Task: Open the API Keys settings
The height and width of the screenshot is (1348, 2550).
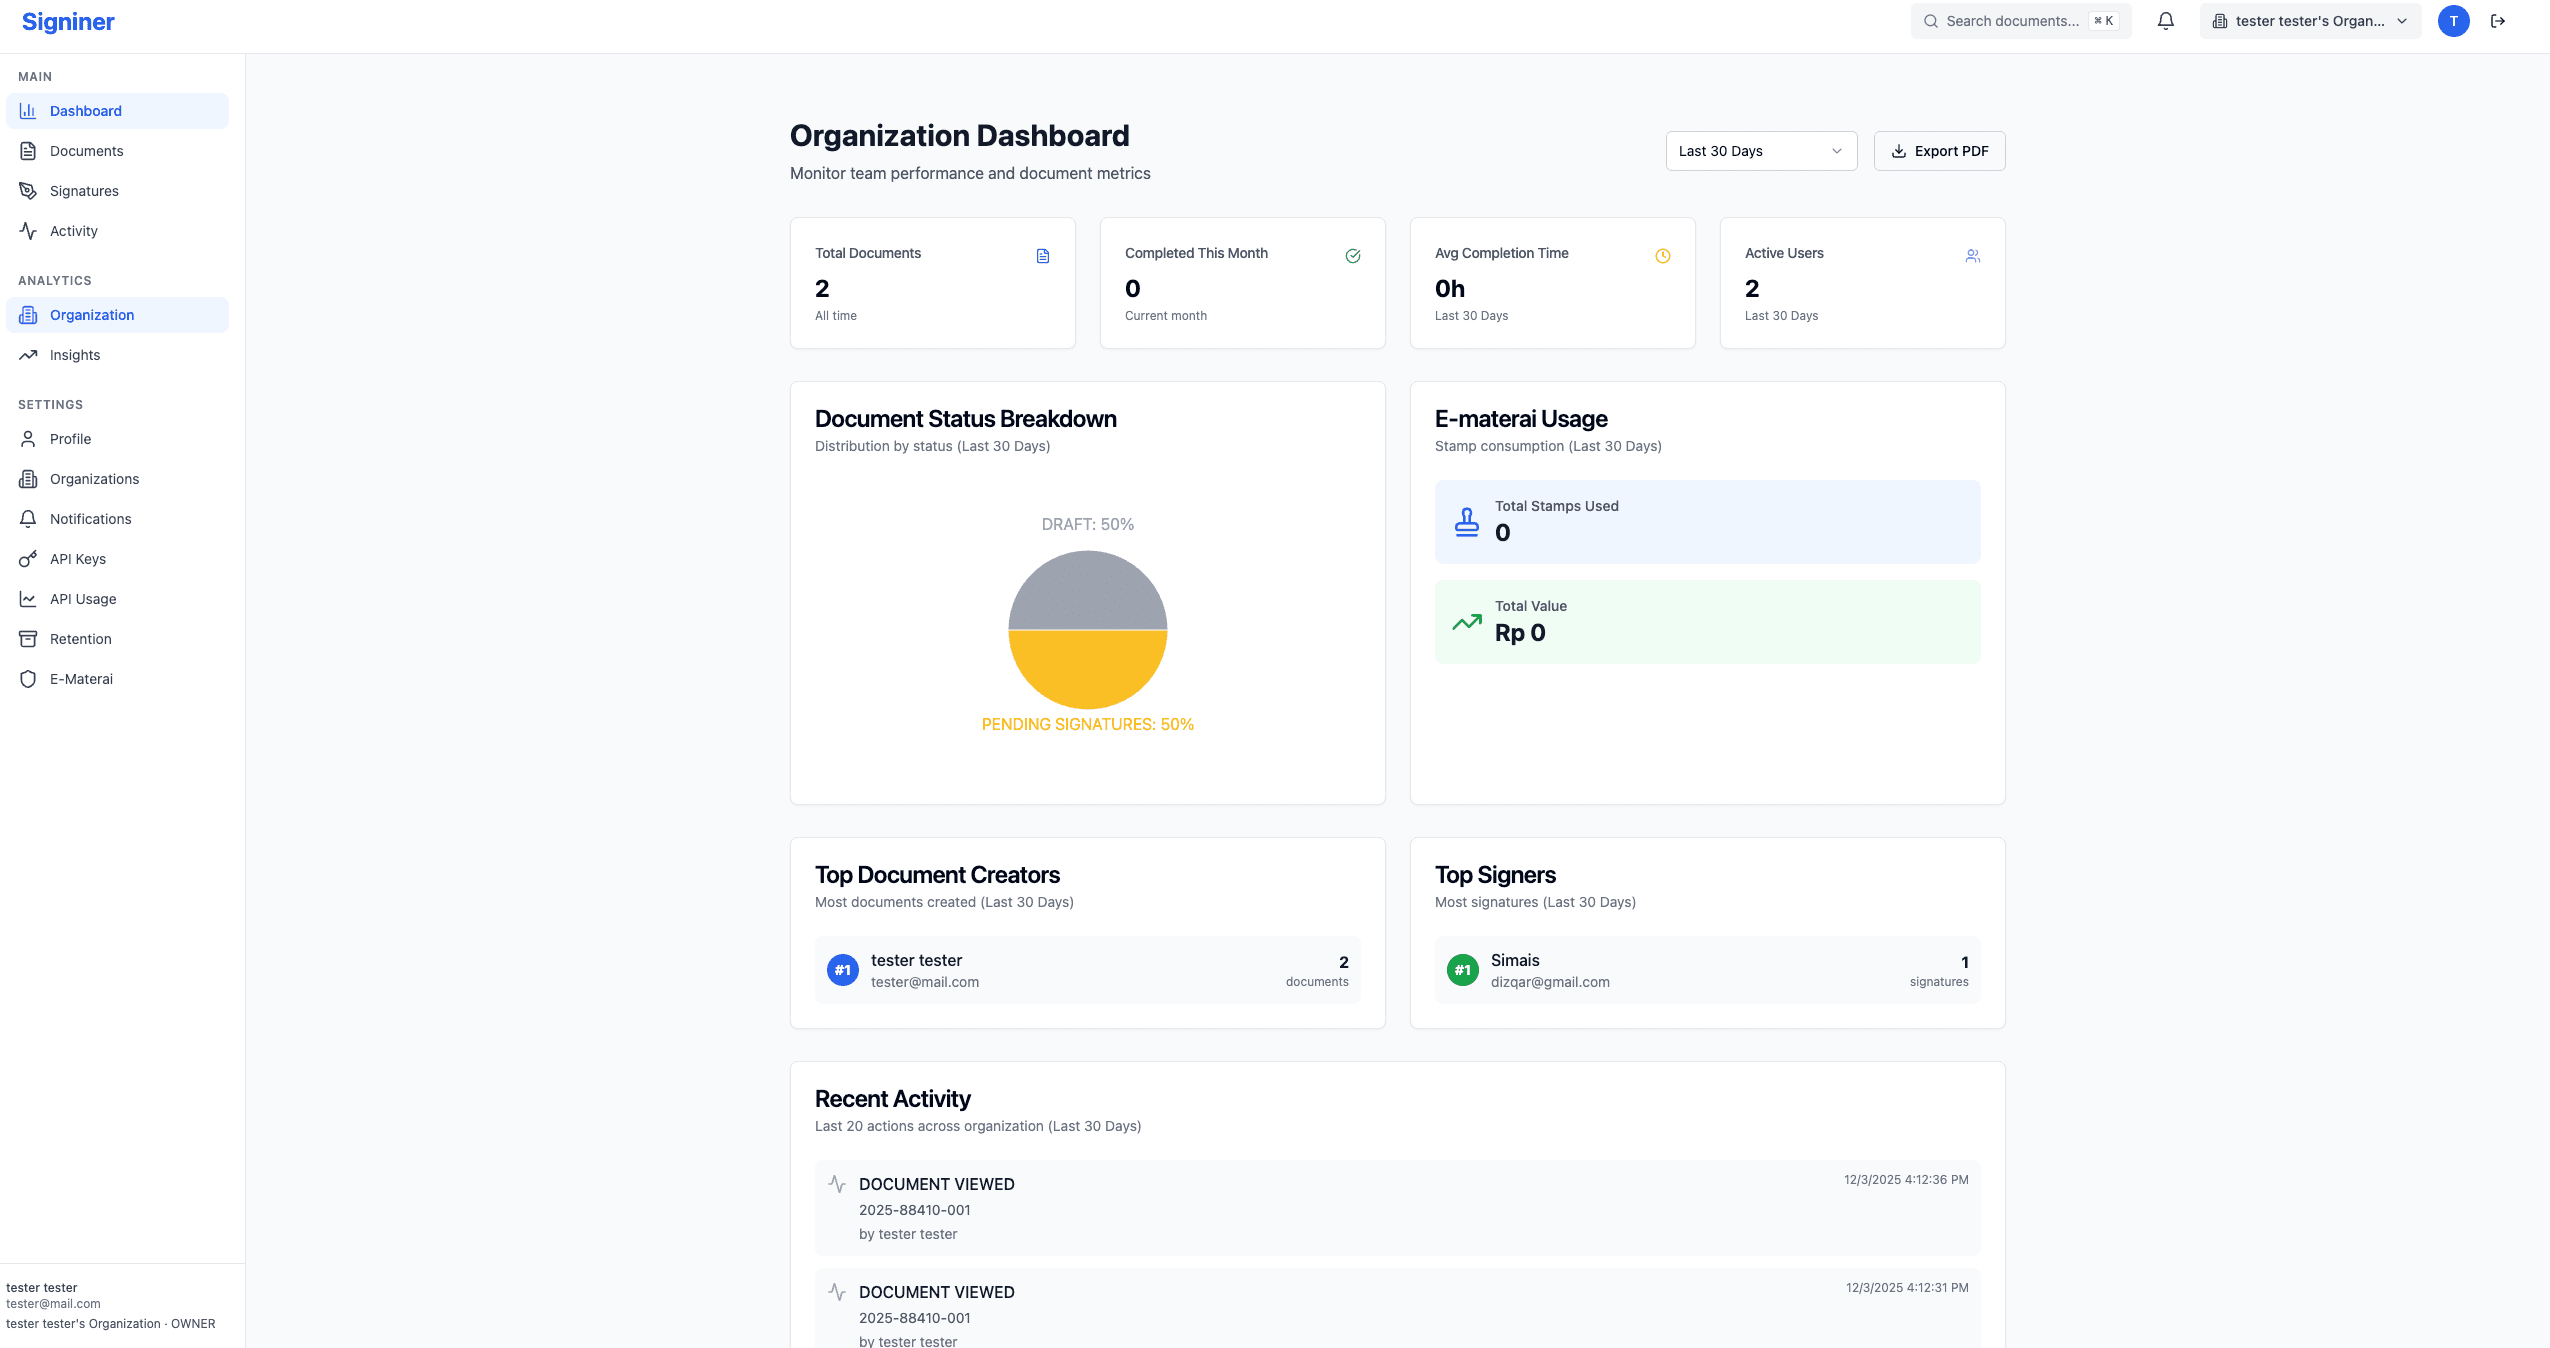Action: pyautogui.click(x=77, y=558)
